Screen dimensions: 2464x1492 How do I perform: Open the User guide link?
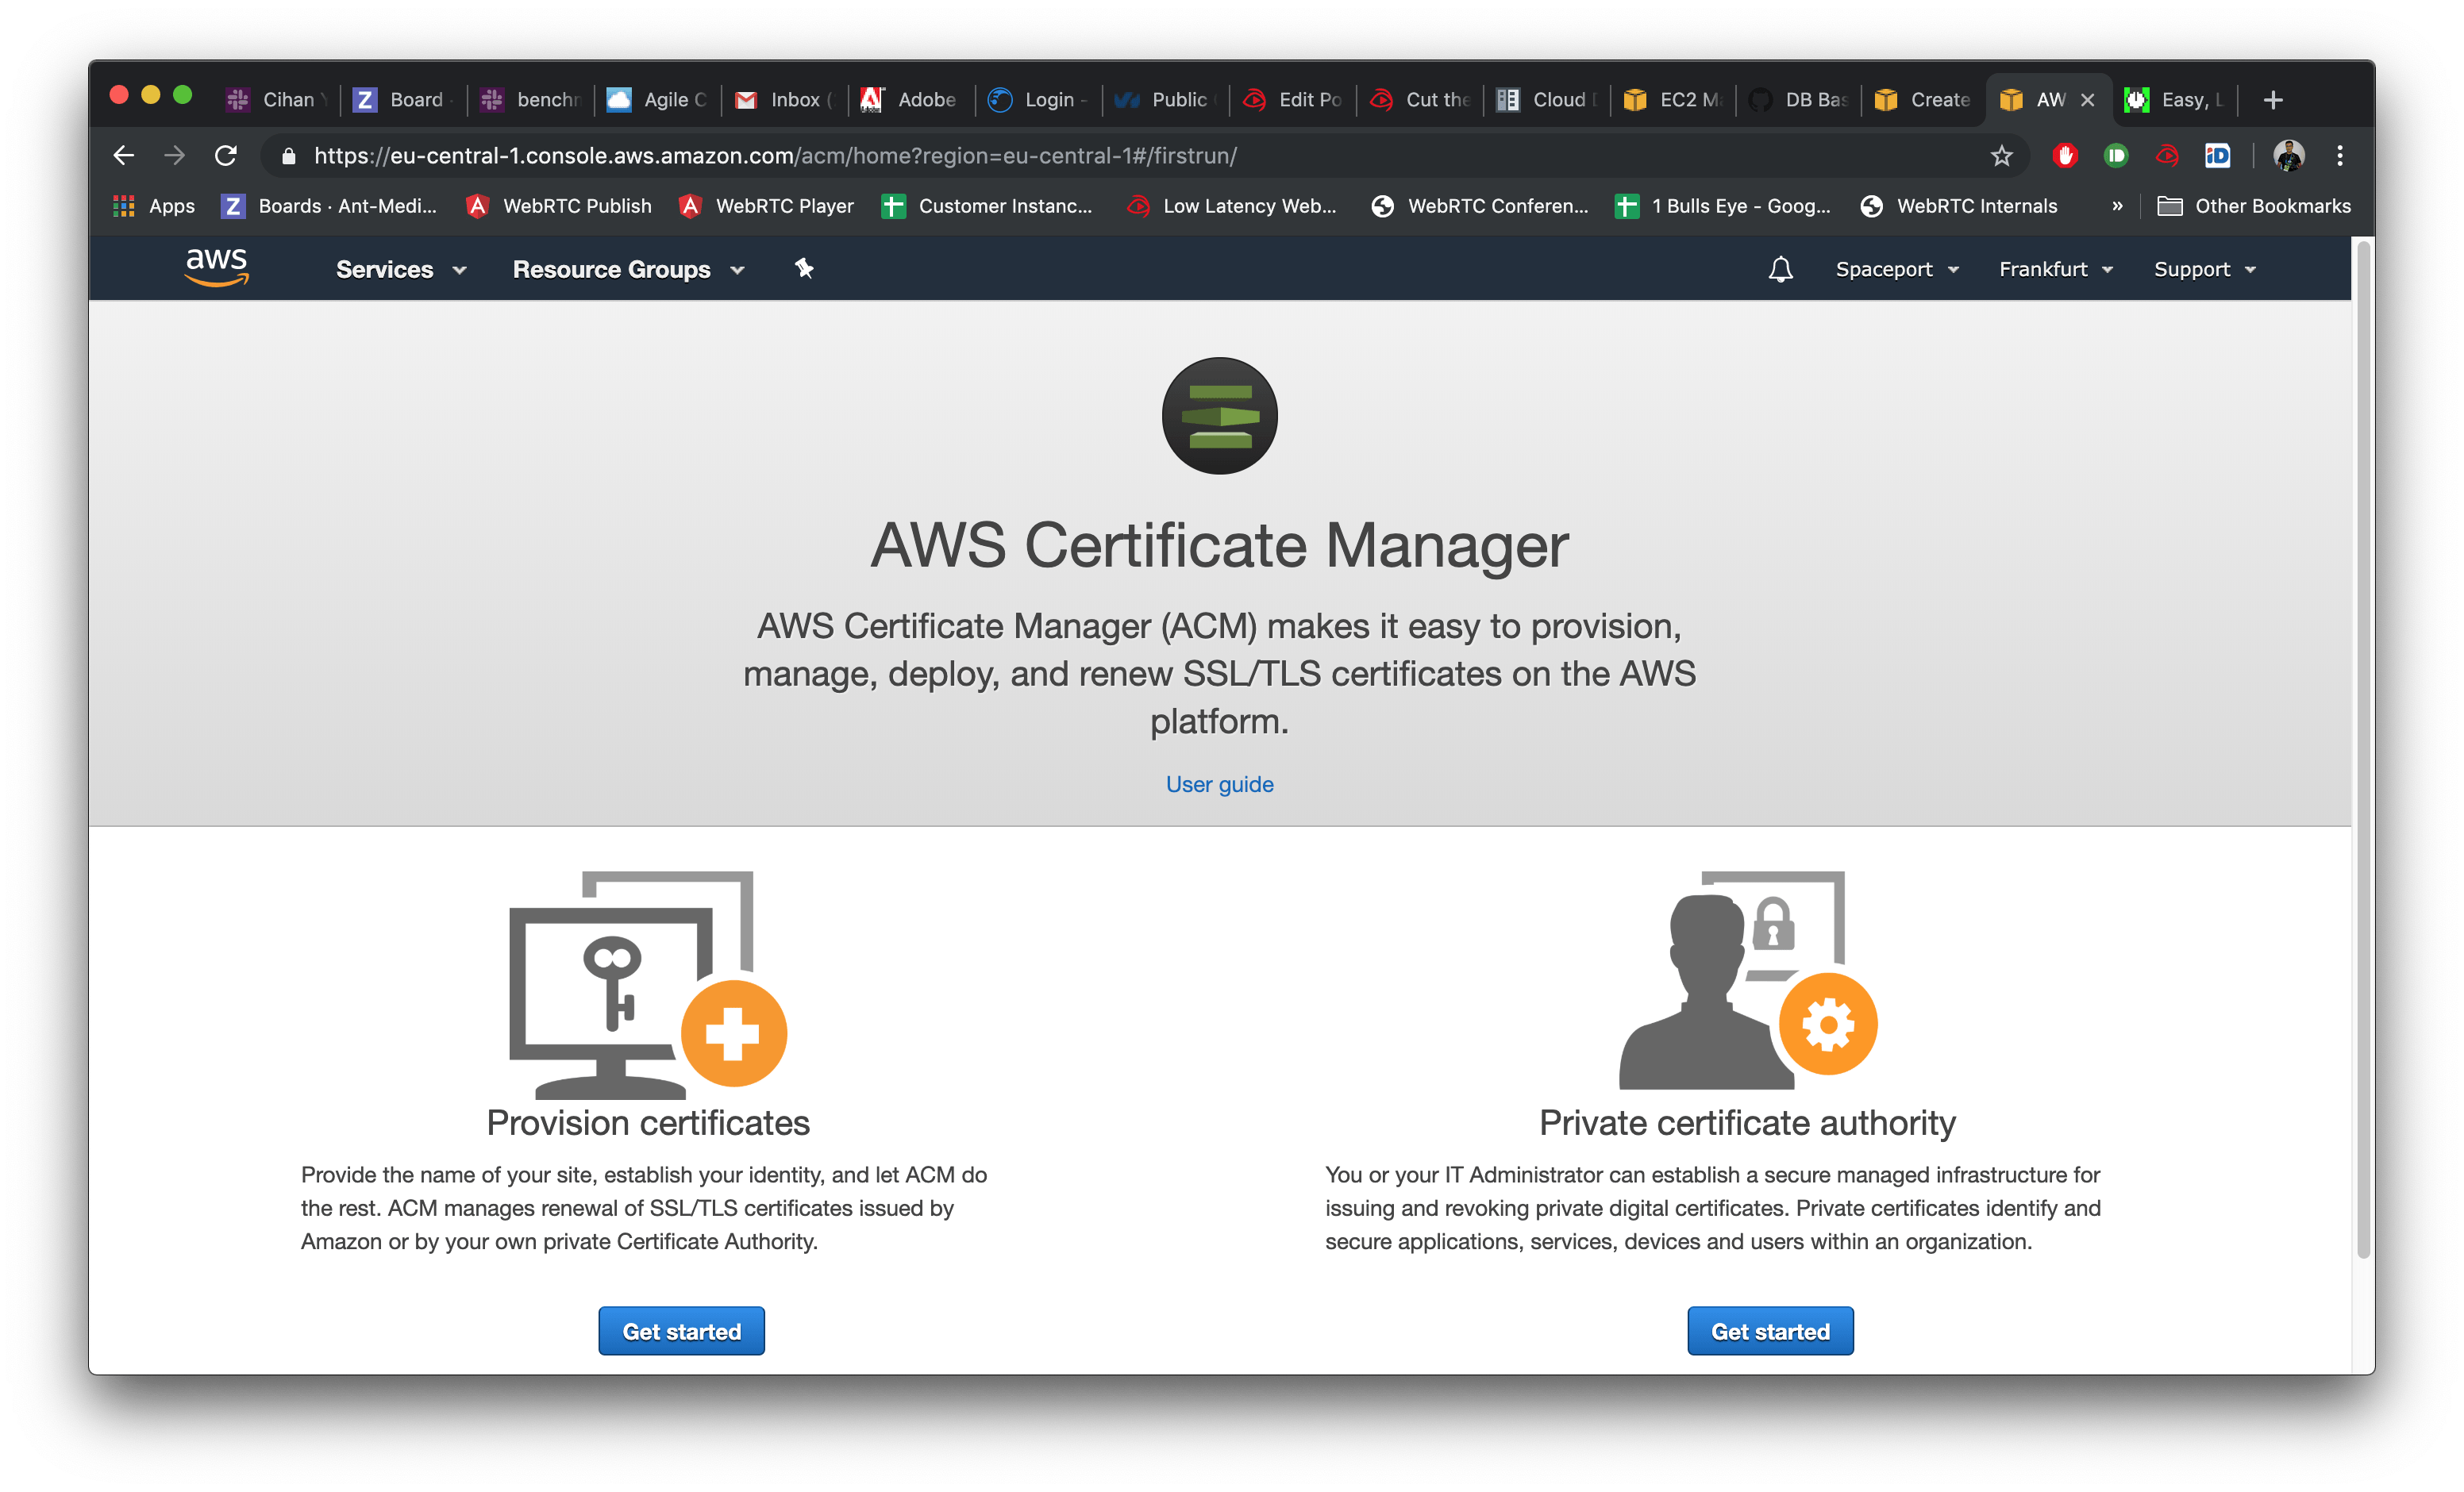tap(1219, 784)
